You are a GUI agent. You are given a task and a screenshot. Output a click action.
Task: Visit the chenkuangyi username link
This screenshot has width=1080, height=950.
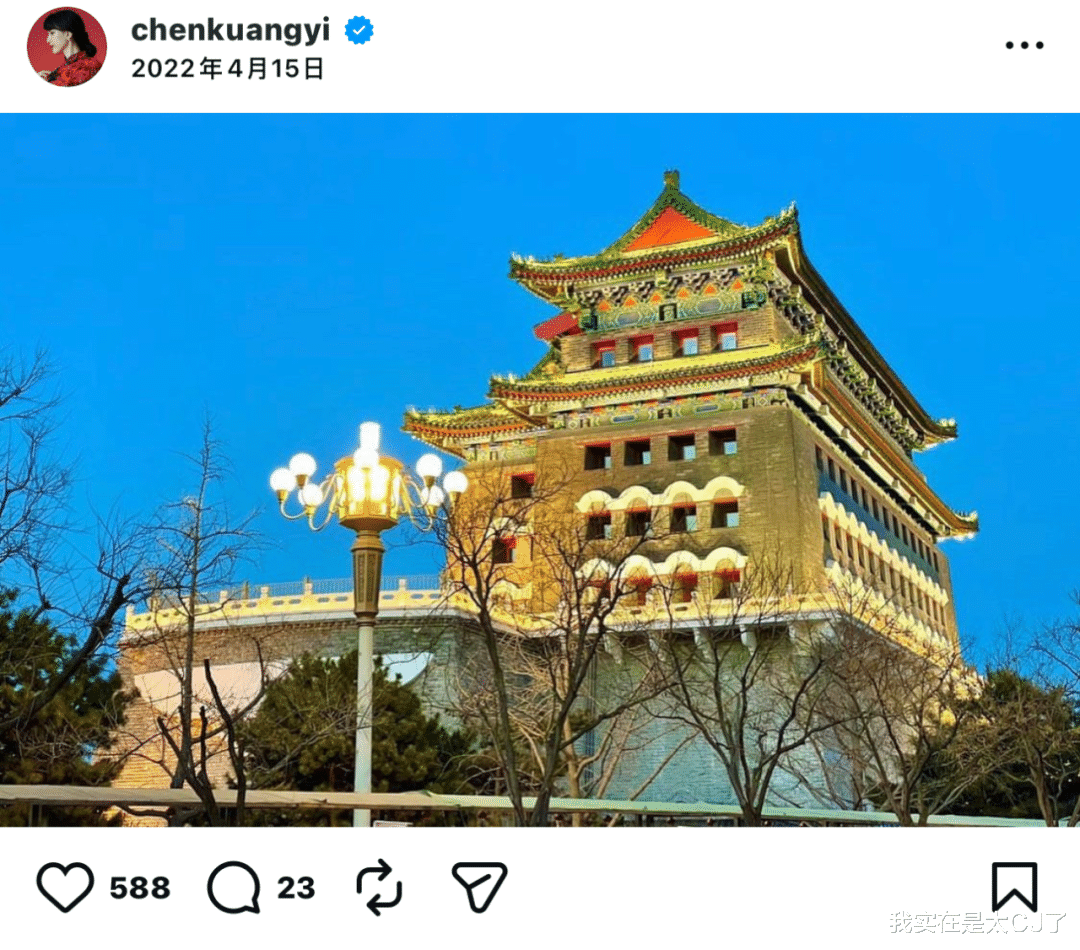click(x=230, y=30)
